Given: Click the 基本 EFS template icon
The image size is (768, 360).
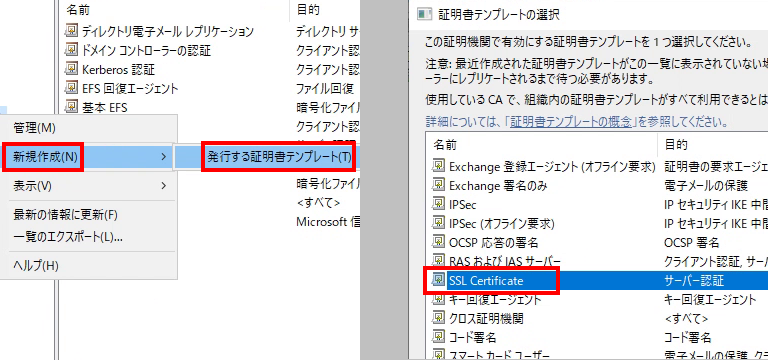Looking at the screenshot, I should pos(72,106).
